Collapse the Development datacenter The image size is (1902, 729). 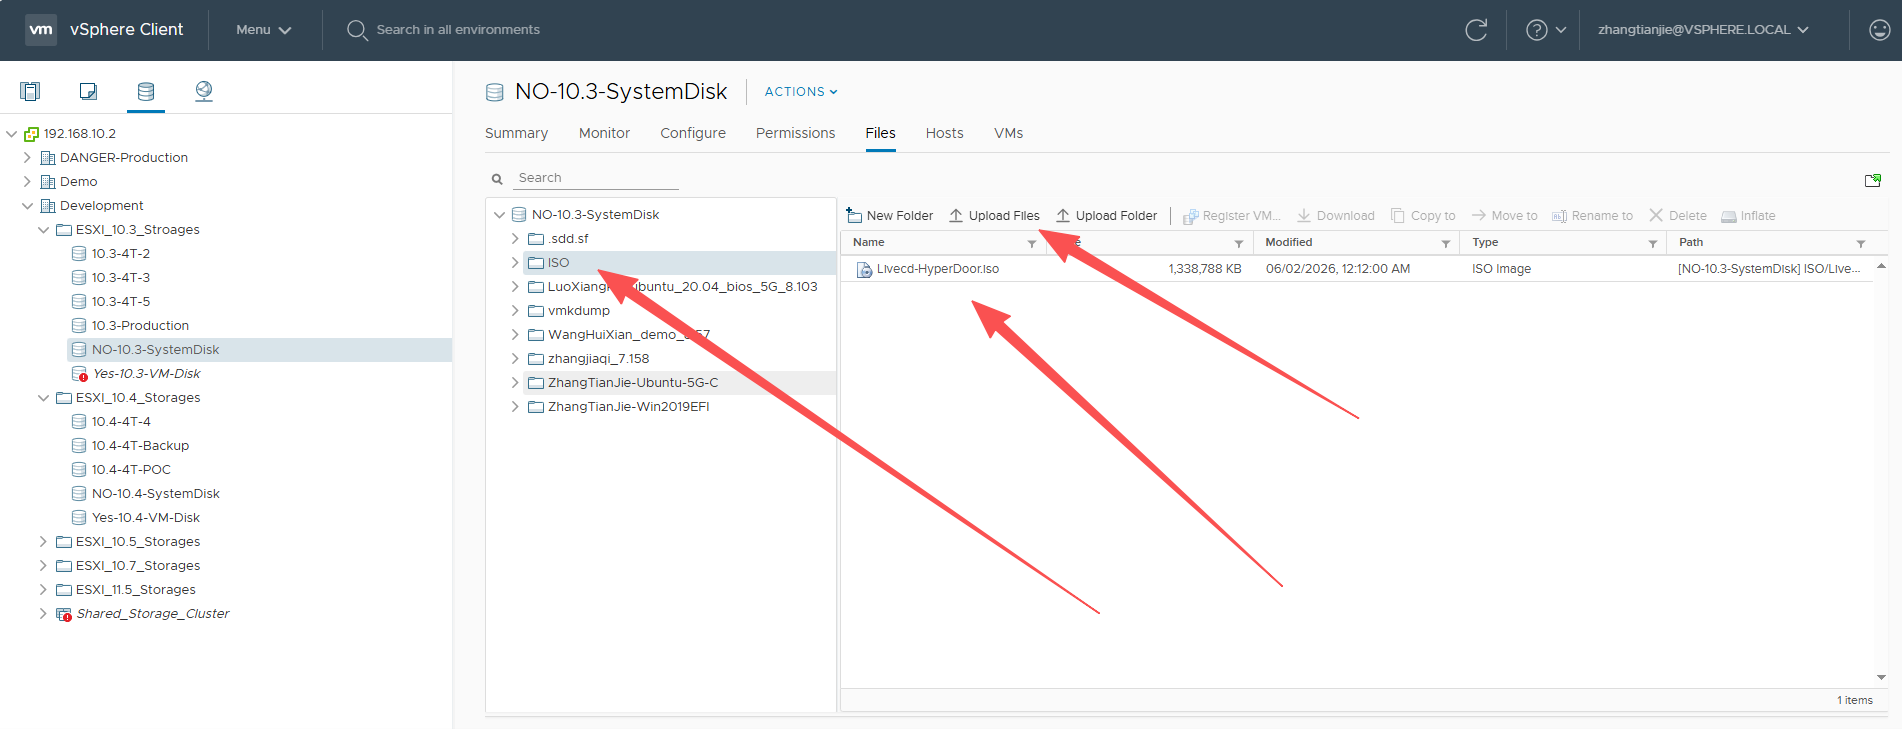[x=27, y=205]
